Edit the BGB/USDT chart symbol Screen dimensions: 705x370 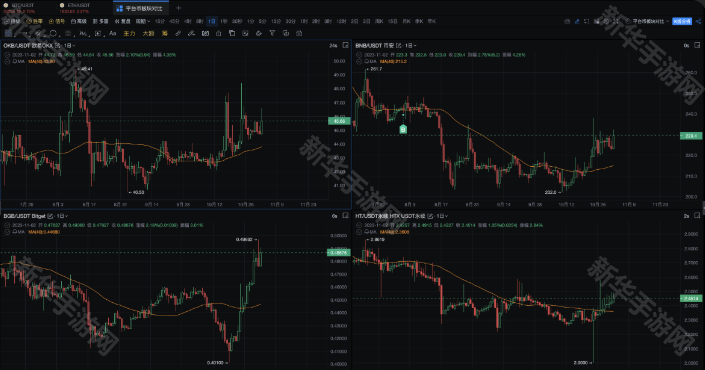tap(50, 216)
